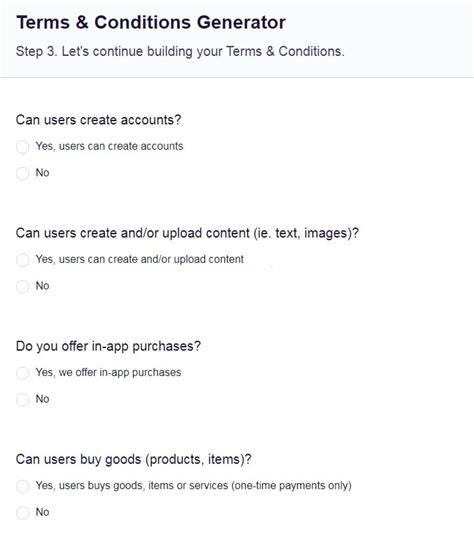Image resolution: width=474 pixels, height=541 pixels.
Task: Click the 'Can users create and/or upload content' heading
Action: click(187, 233)
